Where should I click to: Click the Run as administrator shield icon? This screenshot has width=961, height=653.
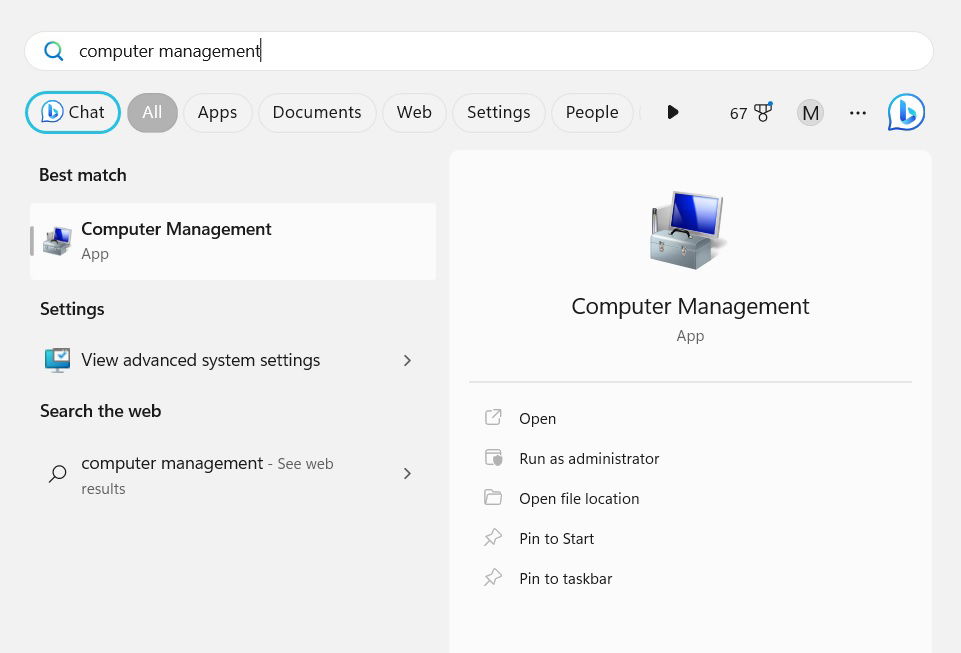pyautogui.click(x=493, y=458)
